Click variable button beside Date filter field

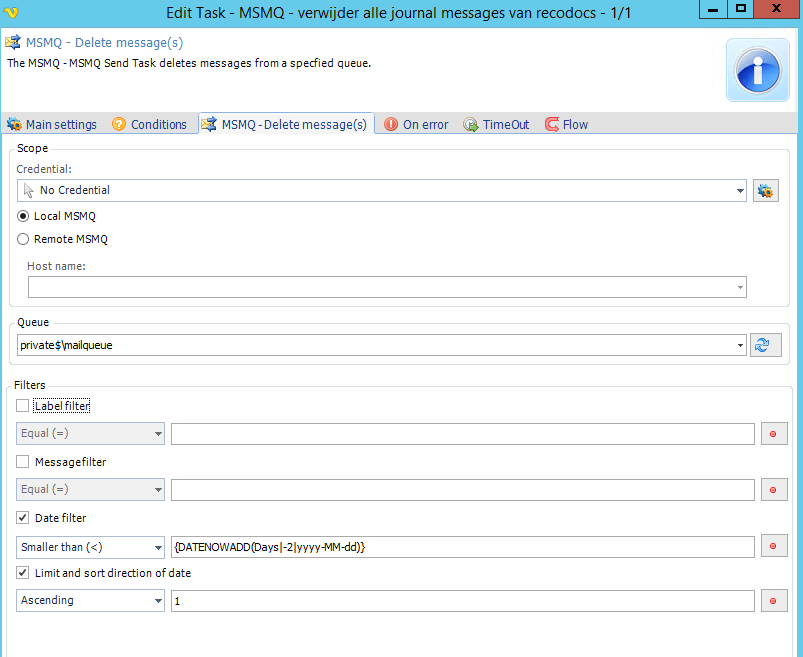[774, 547]
